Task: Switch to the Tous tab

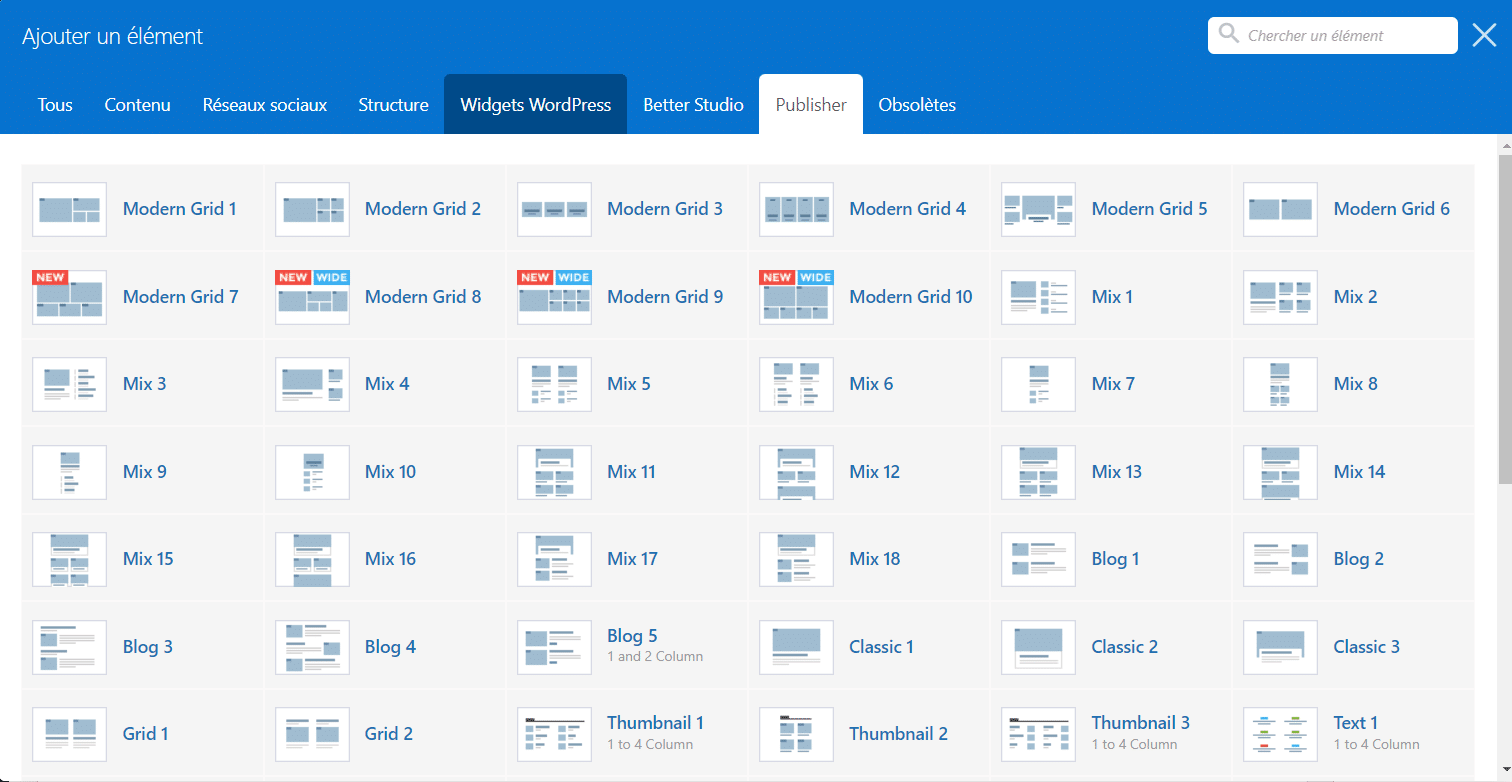Action: tap(55, 105)
